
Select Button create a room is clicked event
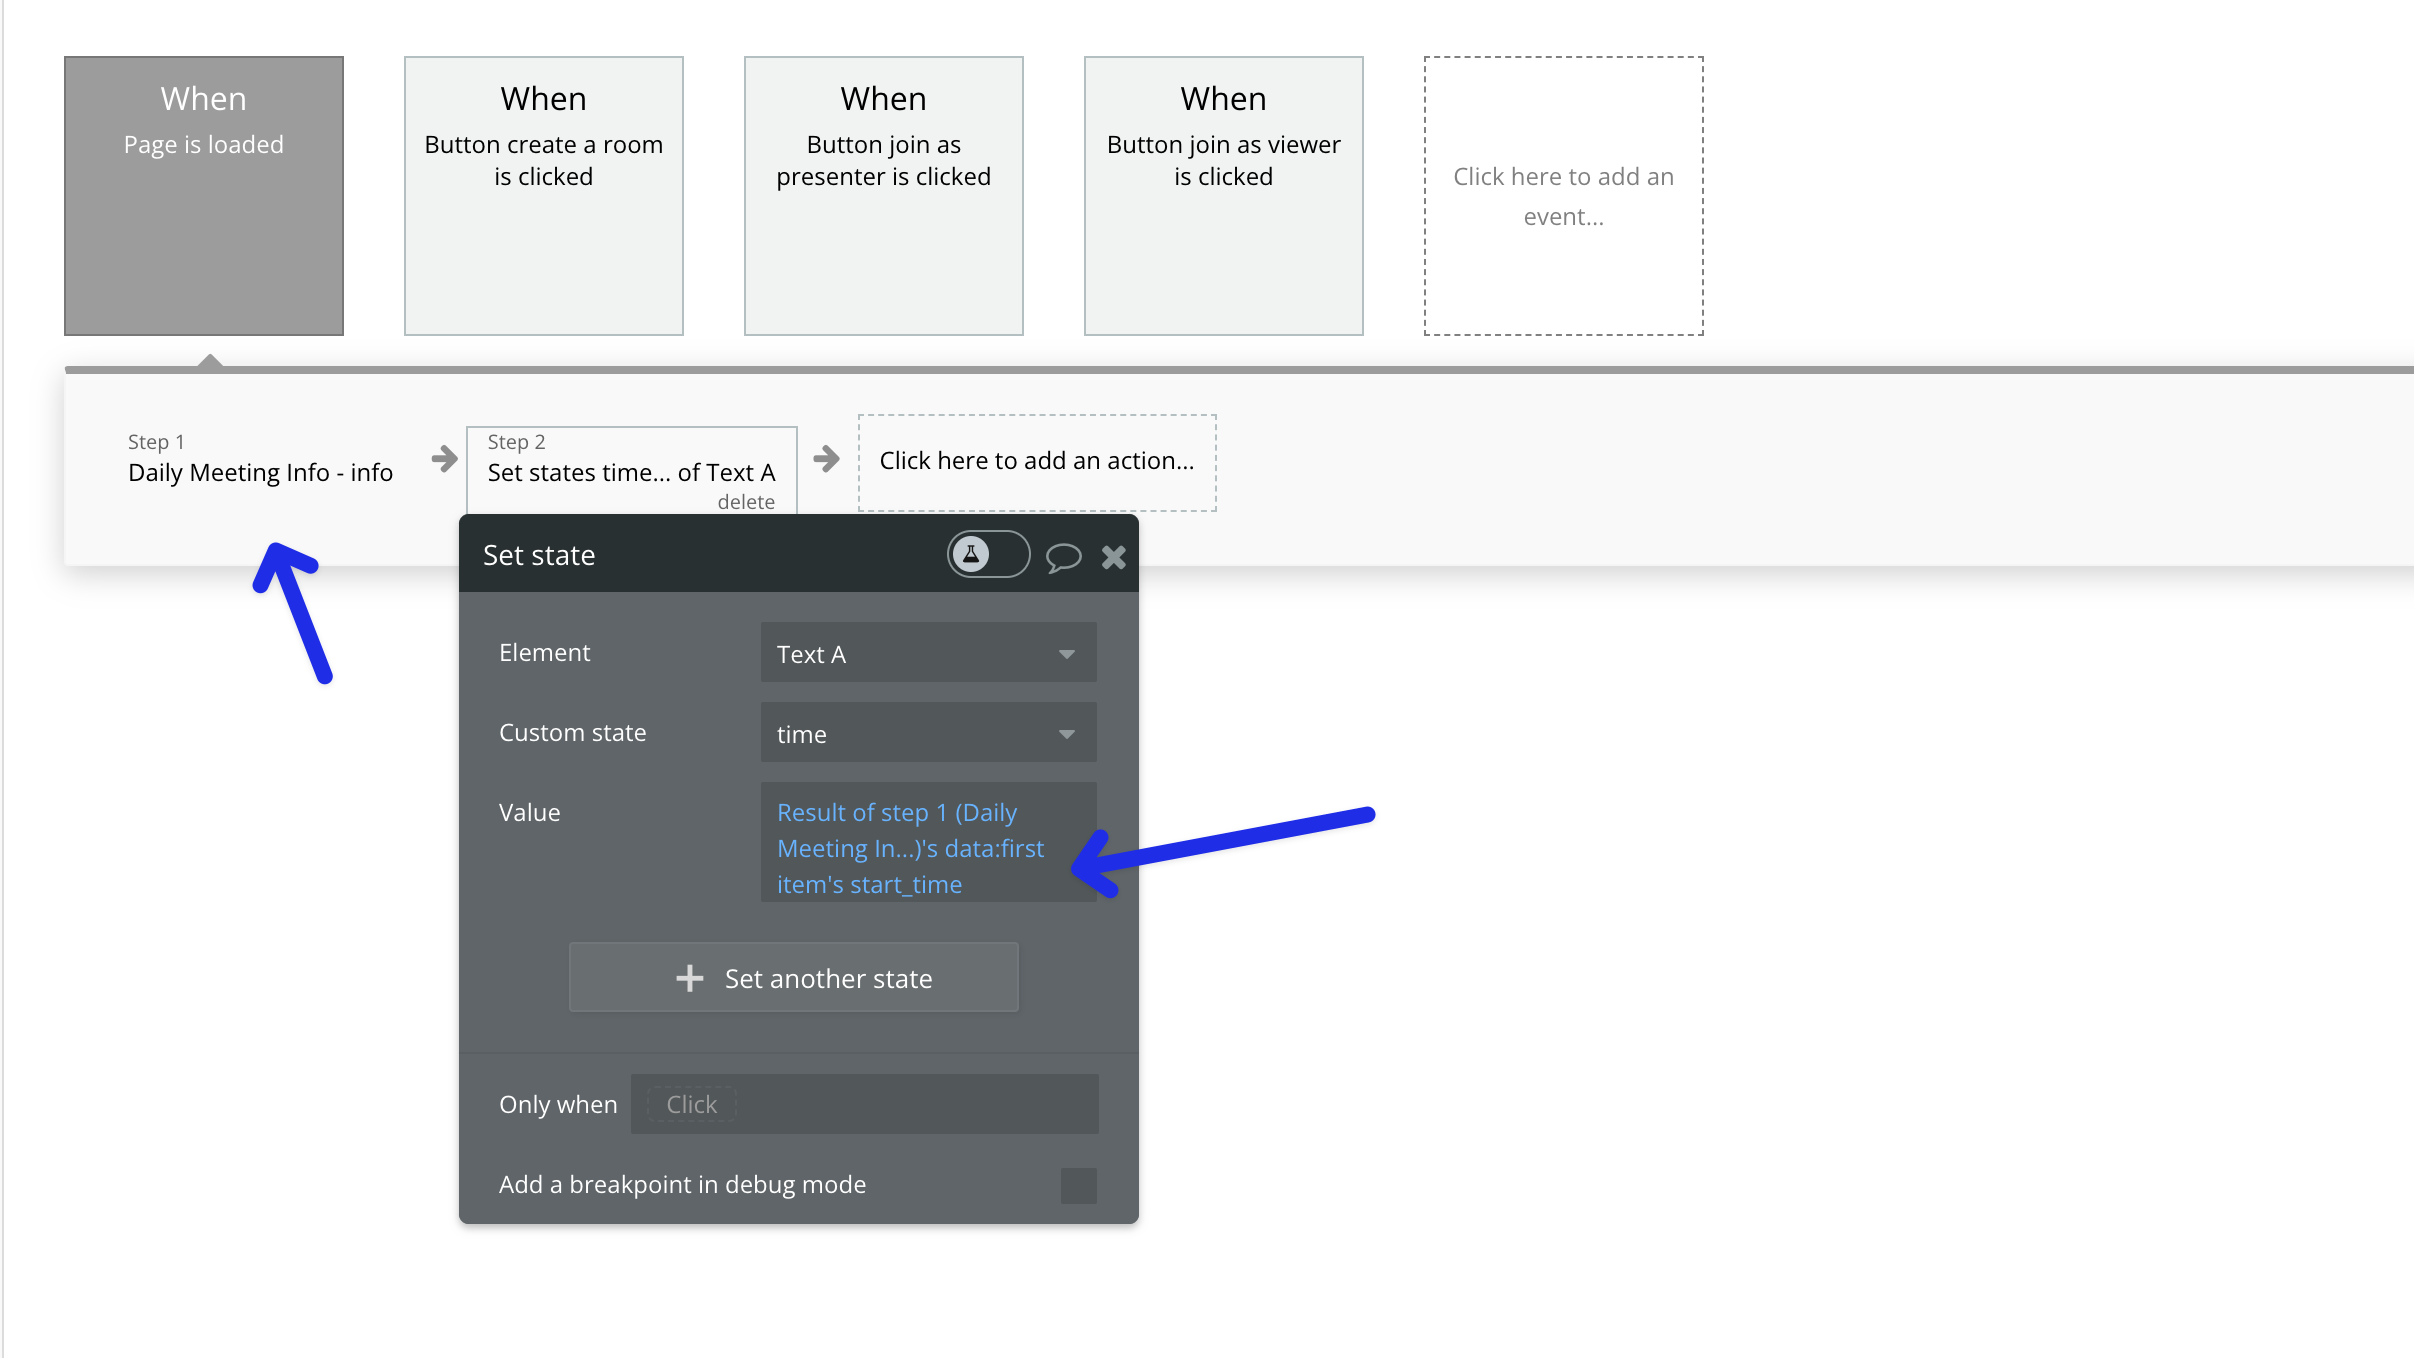click(544, 196)
